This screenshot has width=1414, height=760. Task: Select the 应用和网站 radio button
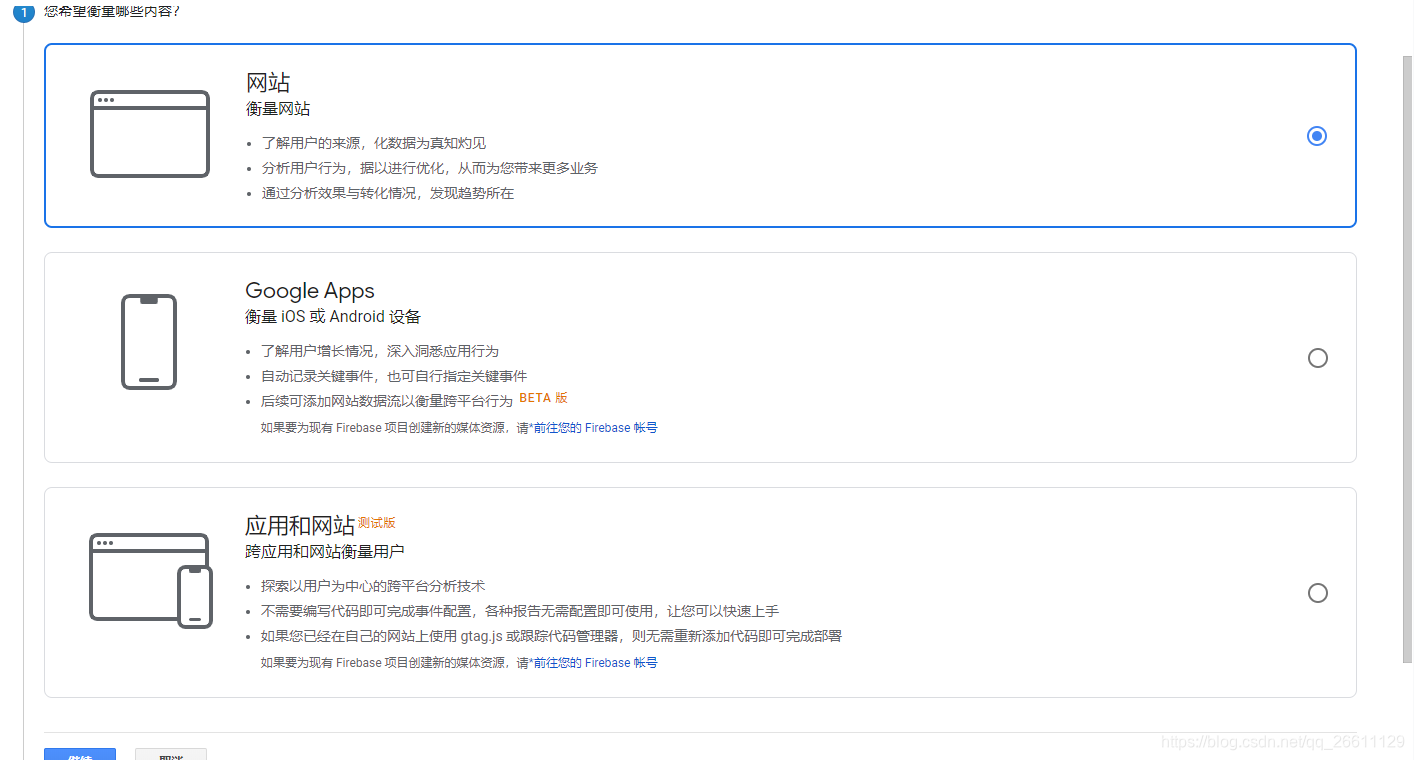click(1318, 593)
